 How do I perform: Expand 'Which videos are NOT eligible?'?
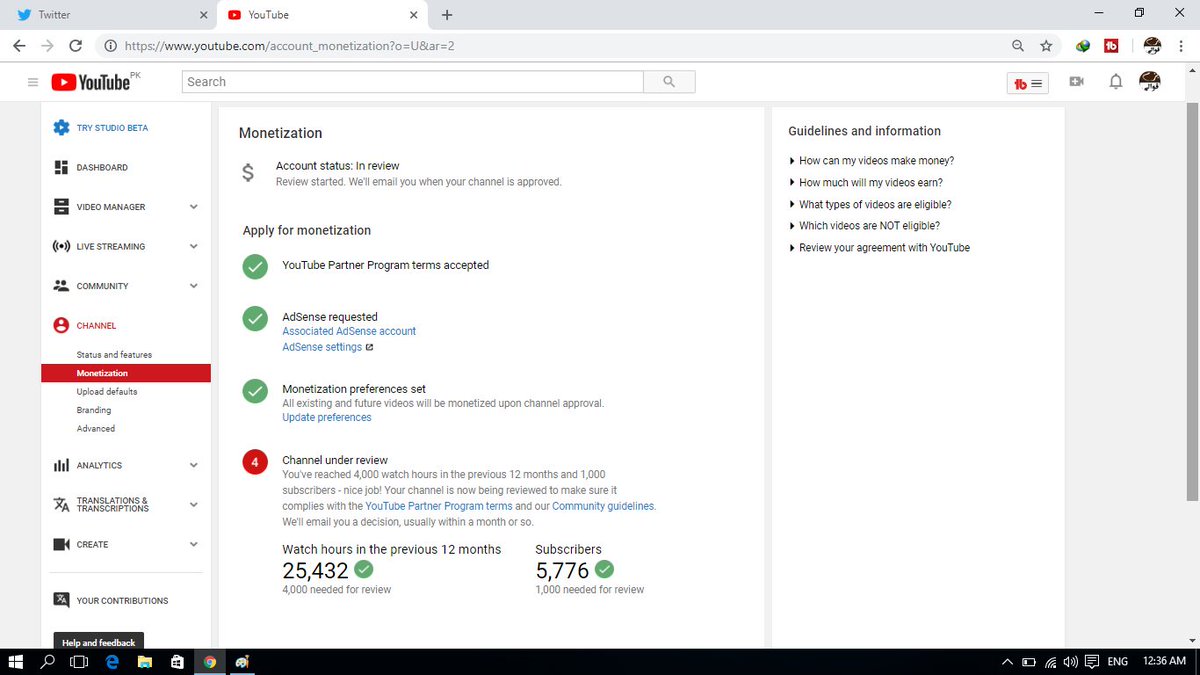(864, 226)
